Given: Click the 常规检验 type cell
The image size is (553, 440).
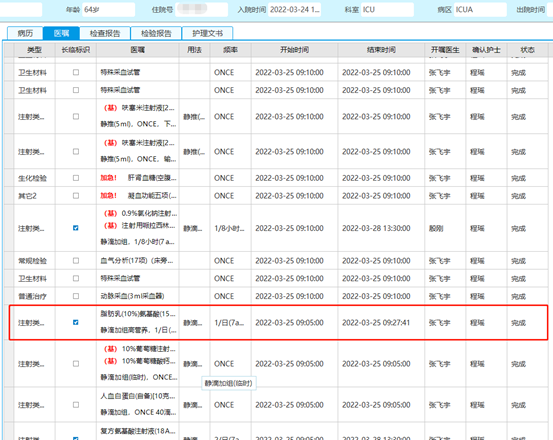Looking at the screenshot, I should click(35, 261).
